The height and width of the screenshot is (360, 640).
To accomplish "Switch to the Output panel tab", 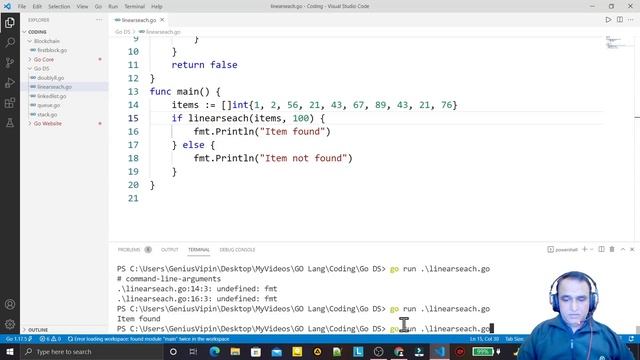I will 169,249.
